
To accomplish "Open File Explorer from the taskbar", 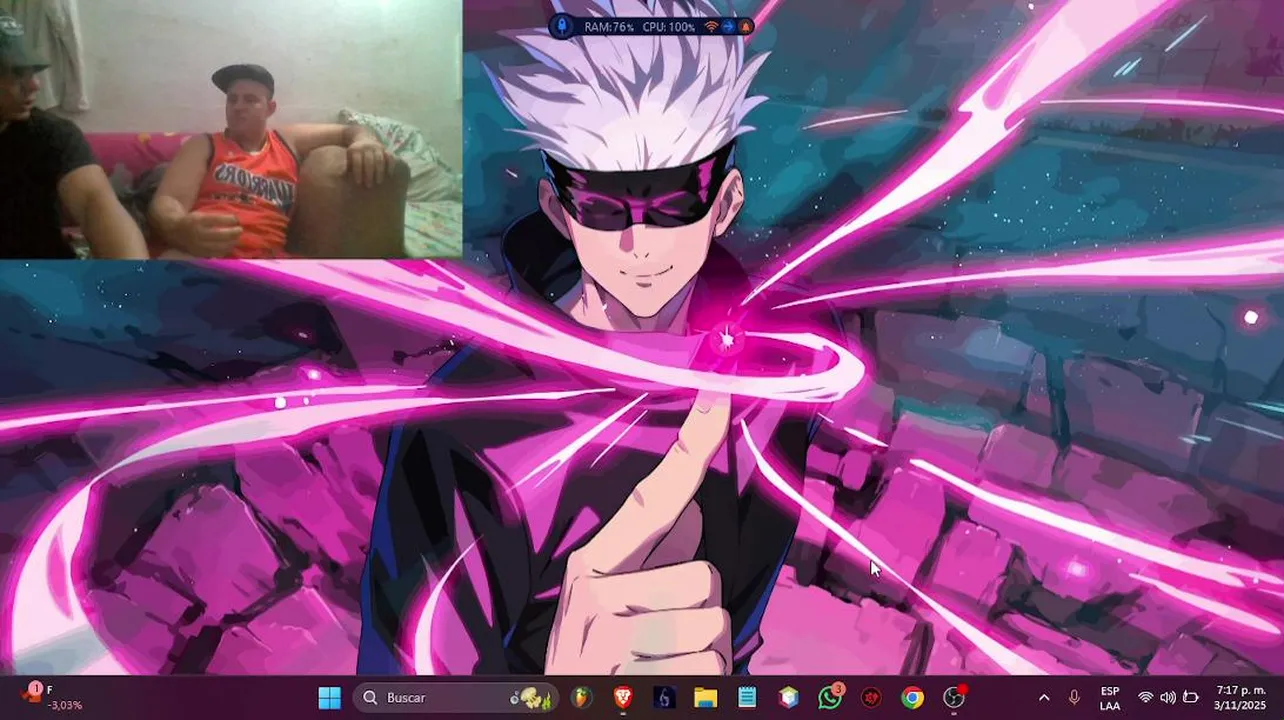I will 706,697.
